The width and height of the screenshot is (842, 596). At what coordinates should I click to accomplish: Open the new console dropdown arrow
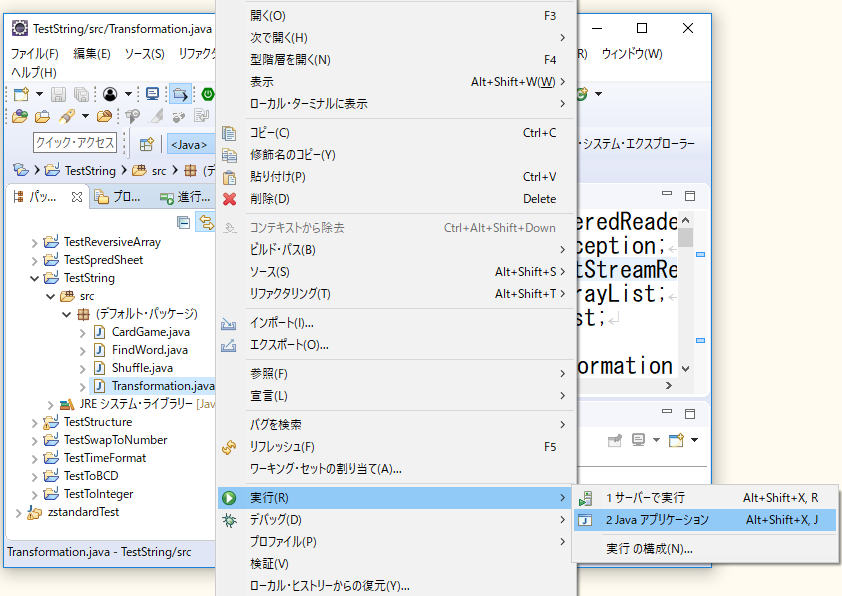[x=694, y=440]
